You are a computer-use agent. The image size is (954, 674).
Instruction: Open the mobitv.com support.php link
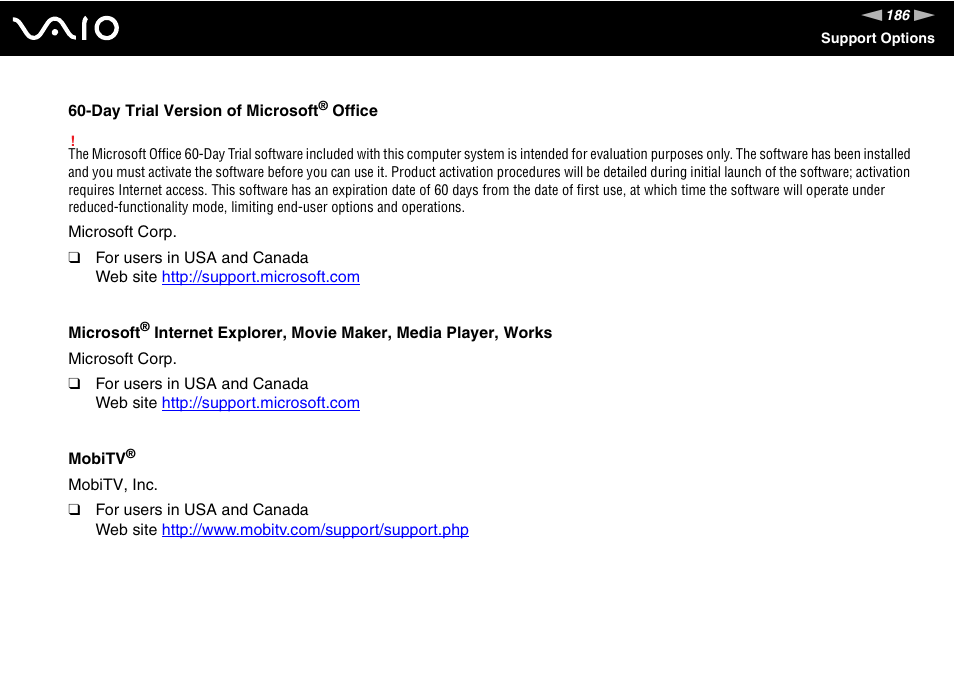[315, 529]
